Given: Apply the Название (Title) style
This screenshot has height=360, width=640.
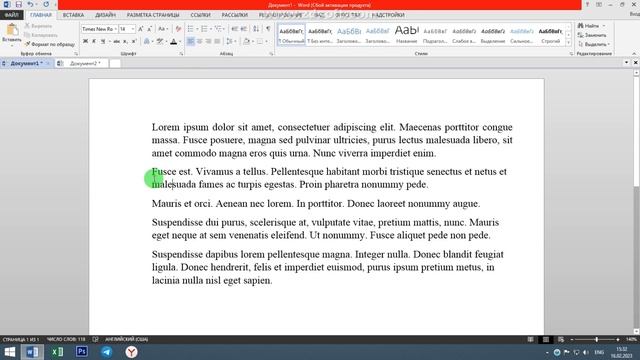Looking at the screenshot, I should 407,35.
